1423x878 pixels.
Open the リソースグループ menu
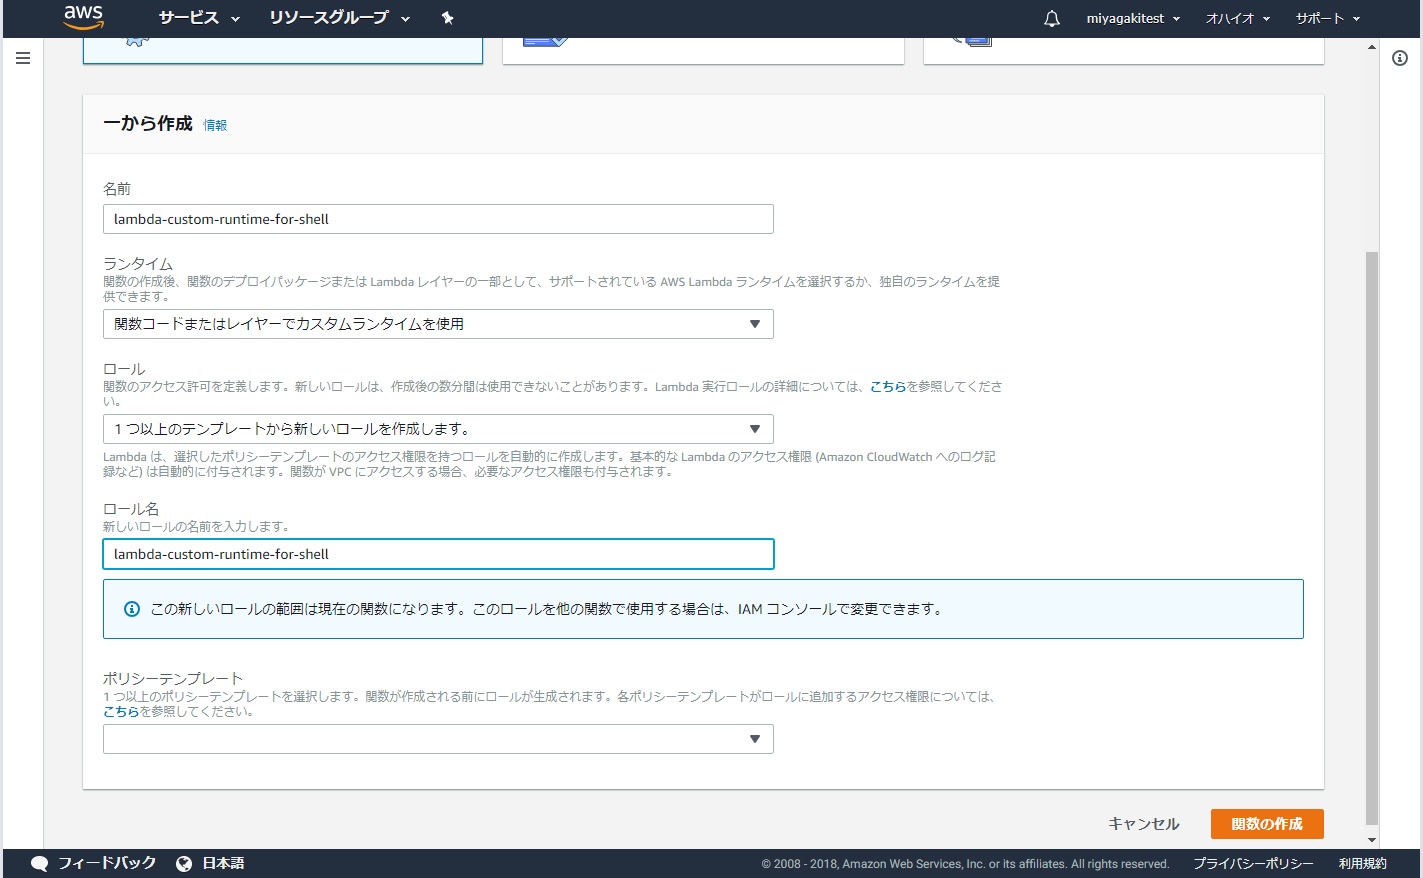tap(339, 18)
